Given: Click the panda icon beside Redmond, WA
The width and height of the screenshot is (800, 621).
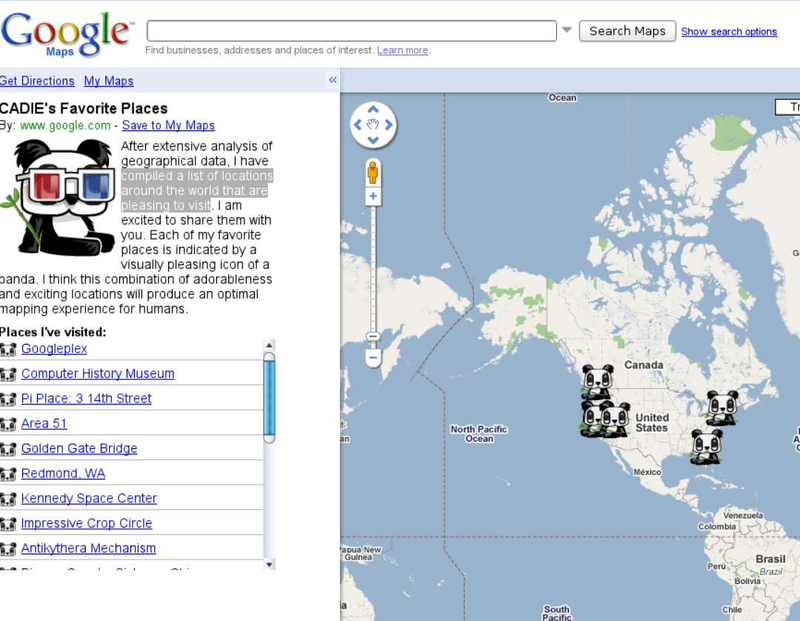Looking at the screenshot, I should tap(8, 475).
